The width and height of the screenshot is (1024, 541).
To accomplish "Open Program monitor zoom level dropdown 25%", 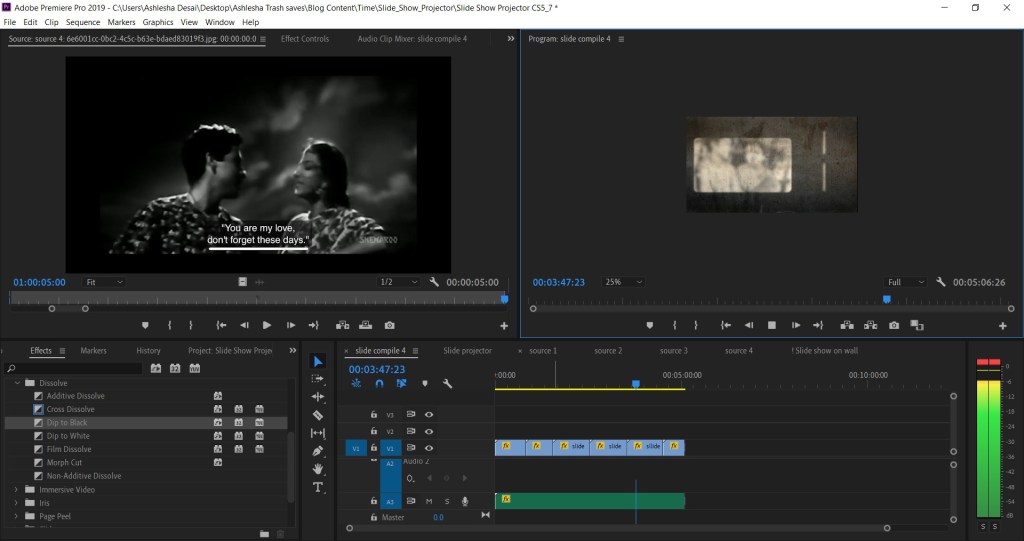I will click(624, 282).
